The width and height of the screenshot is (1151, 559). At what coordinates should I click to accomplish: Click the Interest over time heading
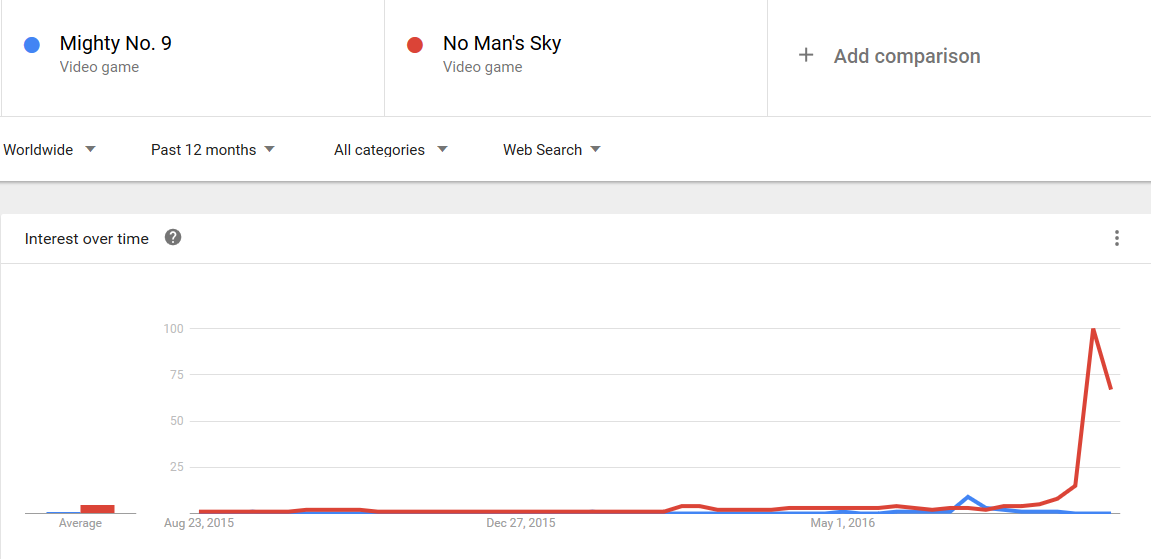pyautogui.click(x=87, y=239)
